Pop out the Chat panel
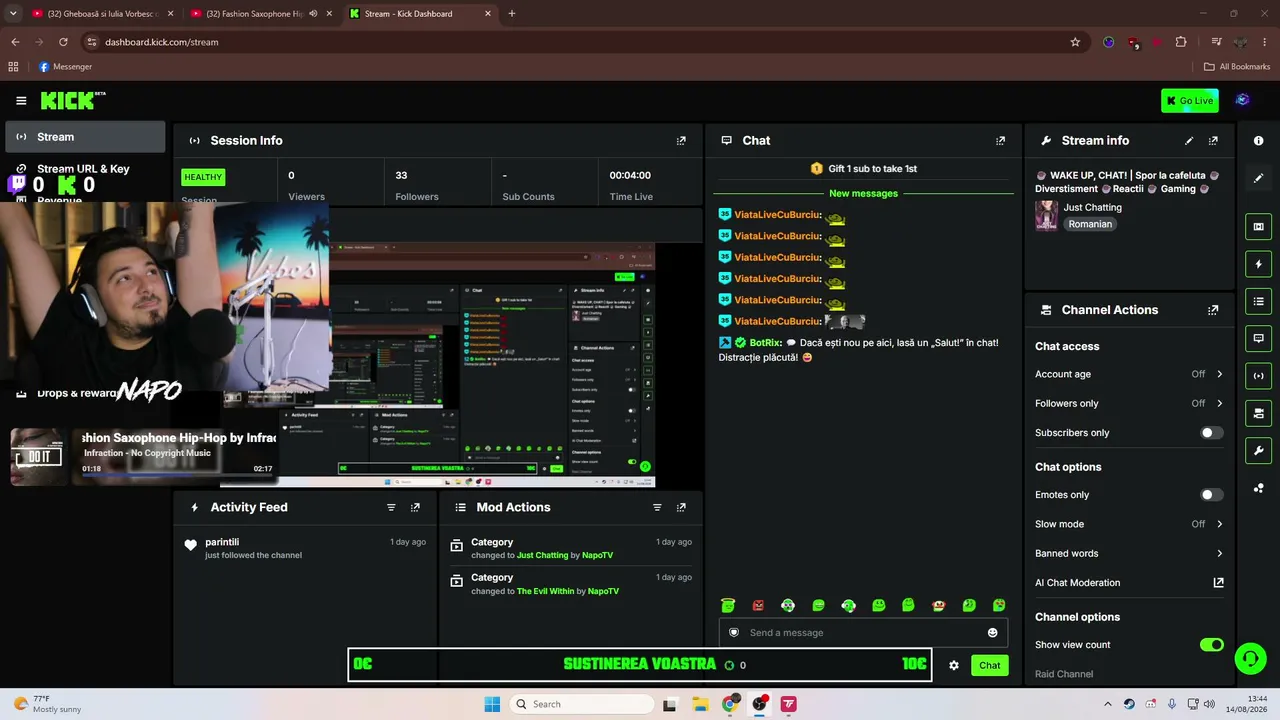The image size is (1280, 720). [1000, 141]
